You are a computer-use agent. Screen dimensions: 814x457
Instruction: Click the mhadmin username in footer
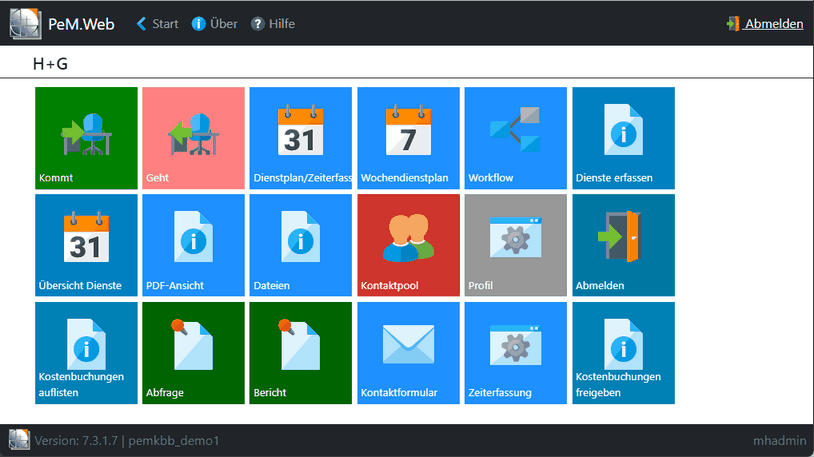(x=780, y=441)
